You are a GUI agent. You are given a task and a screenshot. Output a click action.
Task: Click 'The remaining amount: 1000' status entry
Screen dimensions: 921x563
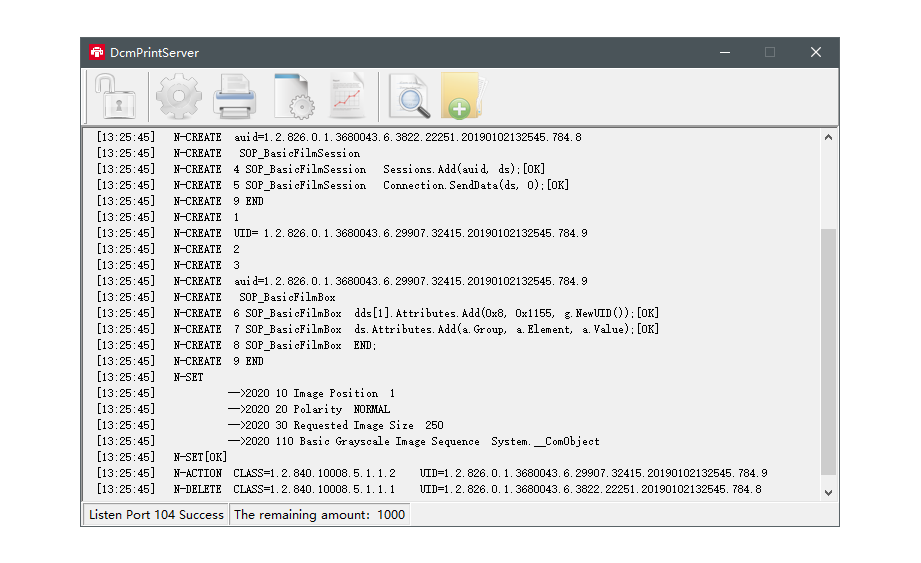click(x=320, y=515)
